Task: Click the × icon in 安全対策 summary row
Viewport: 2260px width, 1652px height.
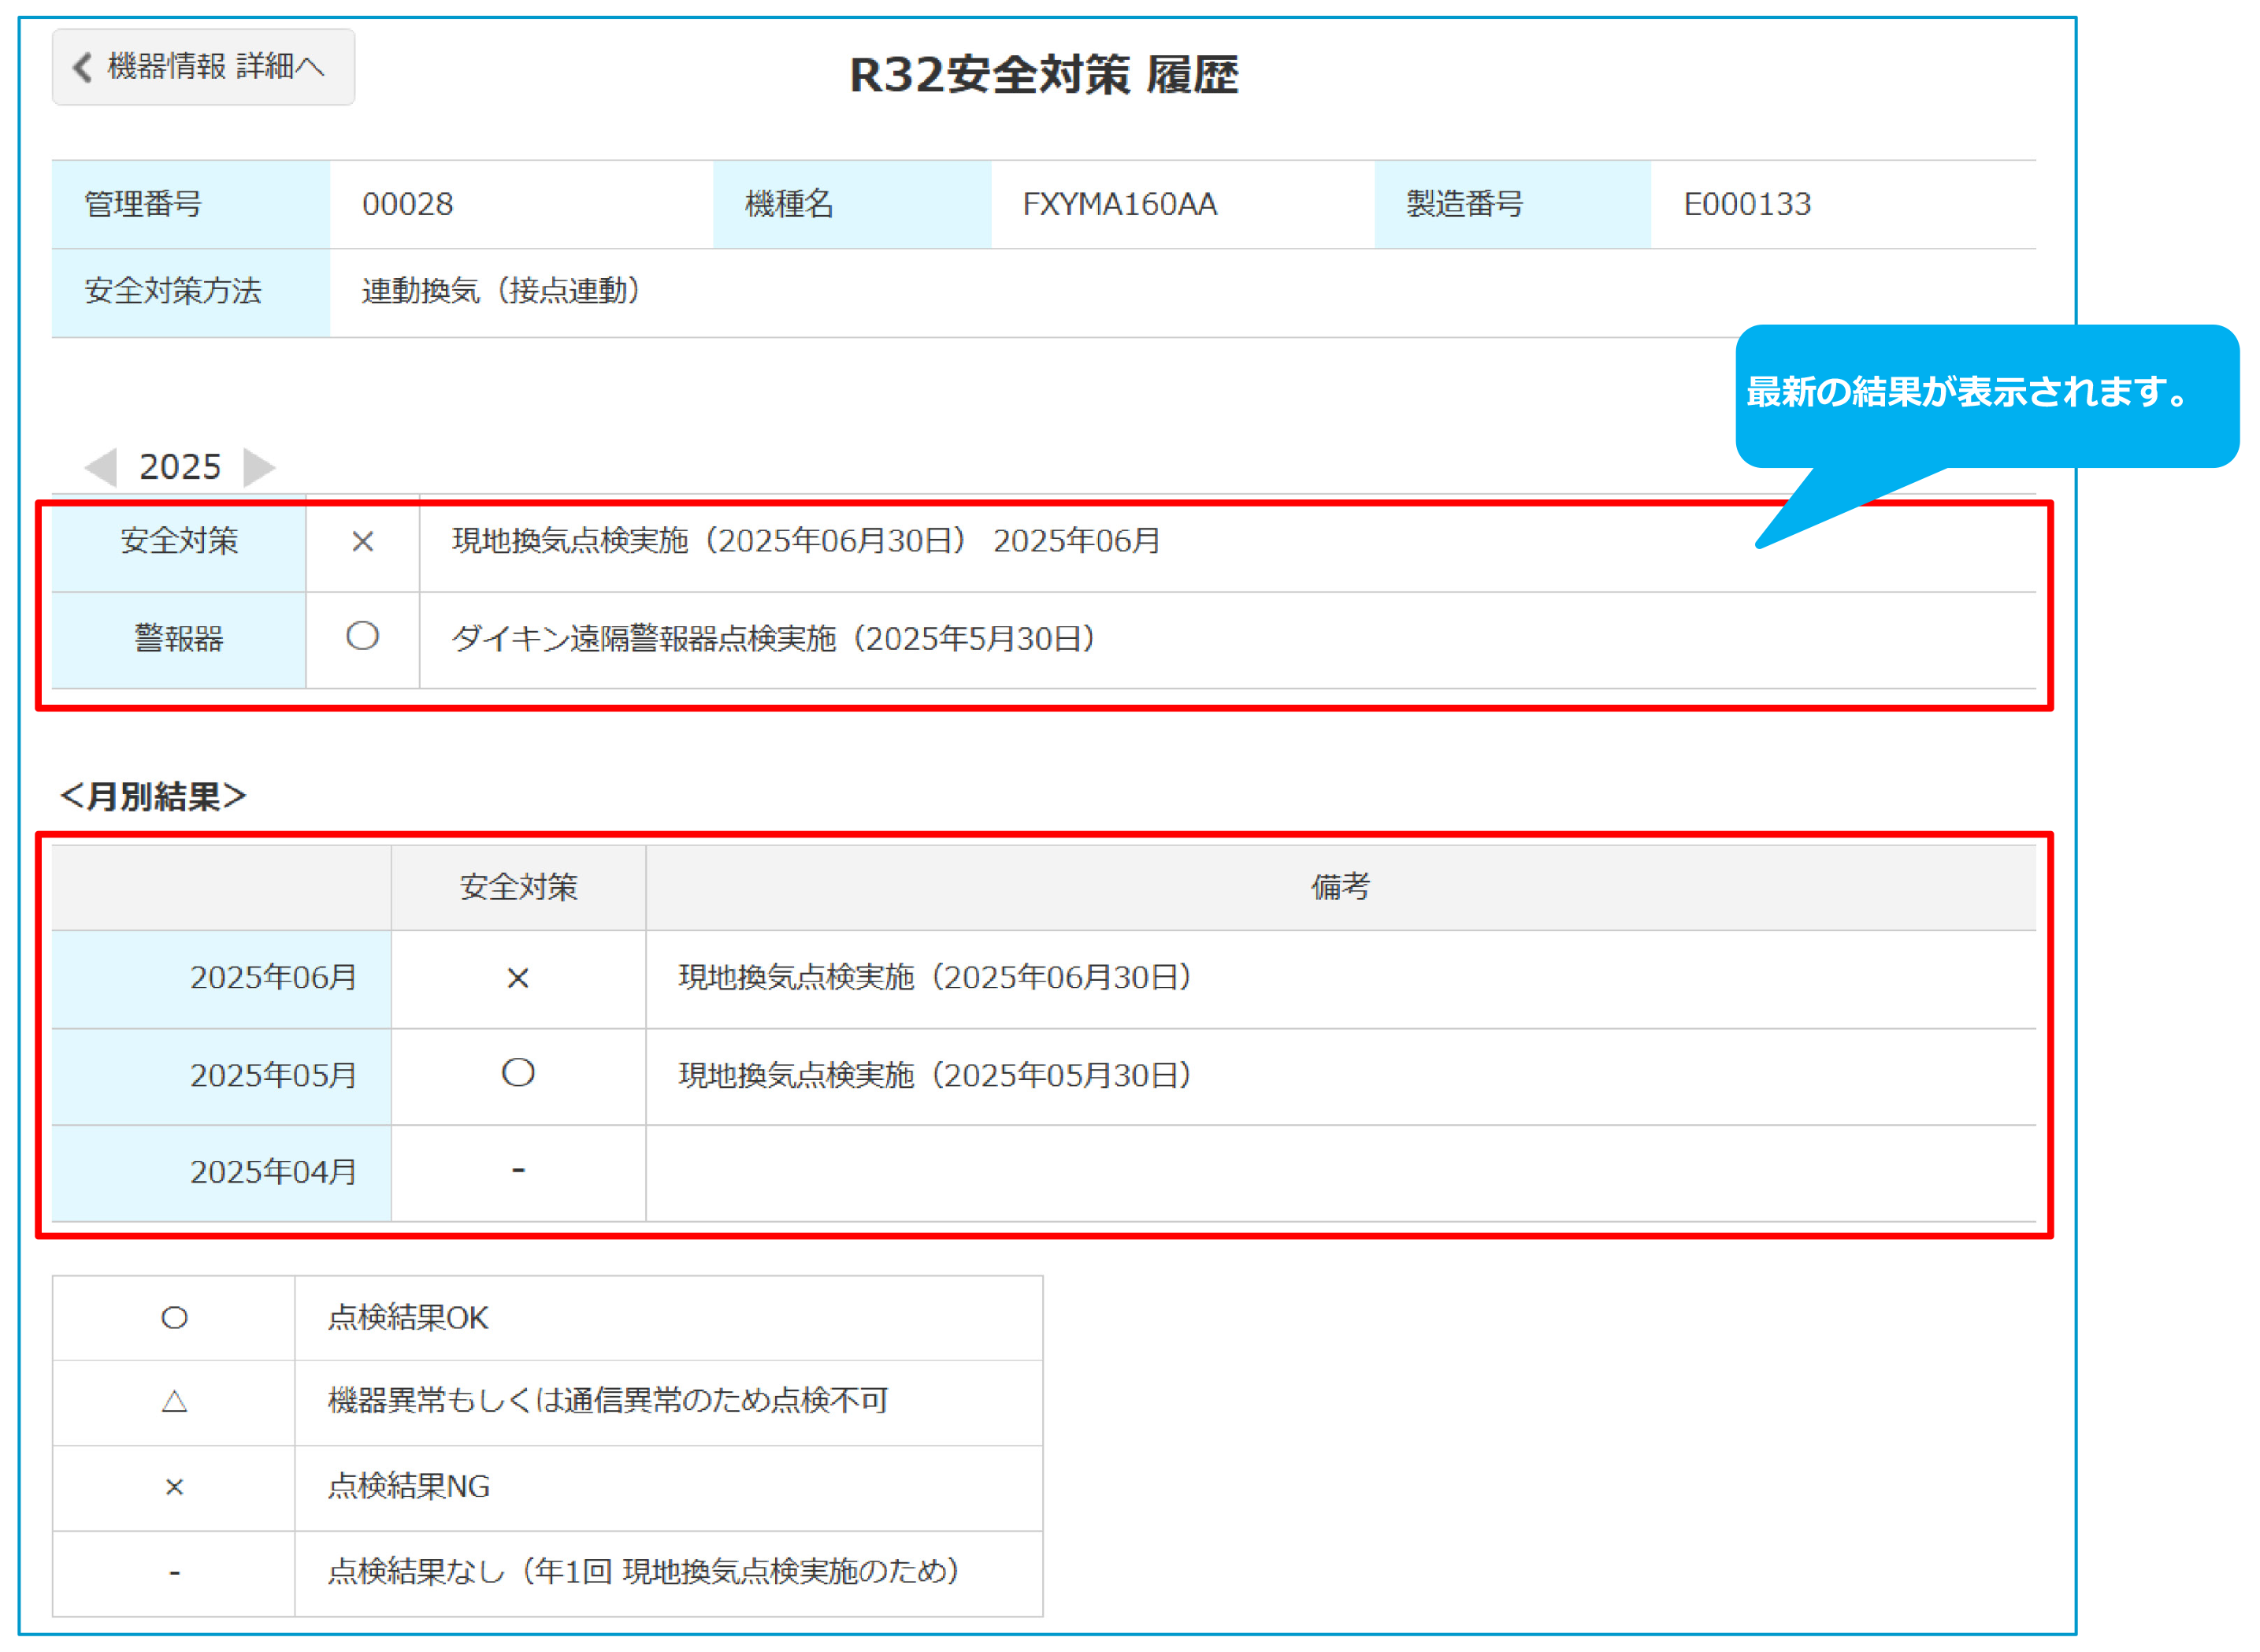Action: (363, 542)
